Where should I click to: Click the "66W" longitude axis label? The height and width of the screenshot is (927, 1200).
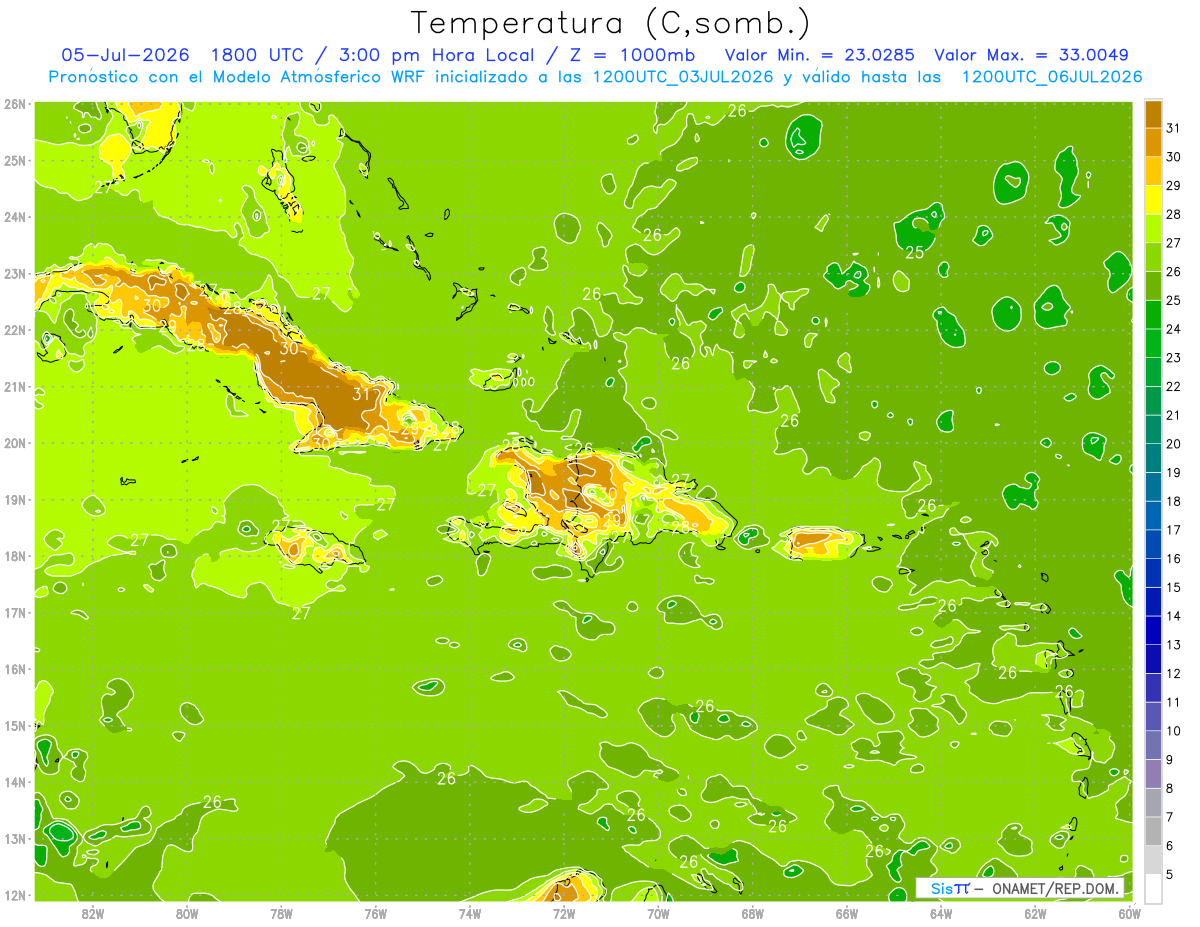pyautogui.click(x=846, y=913)
